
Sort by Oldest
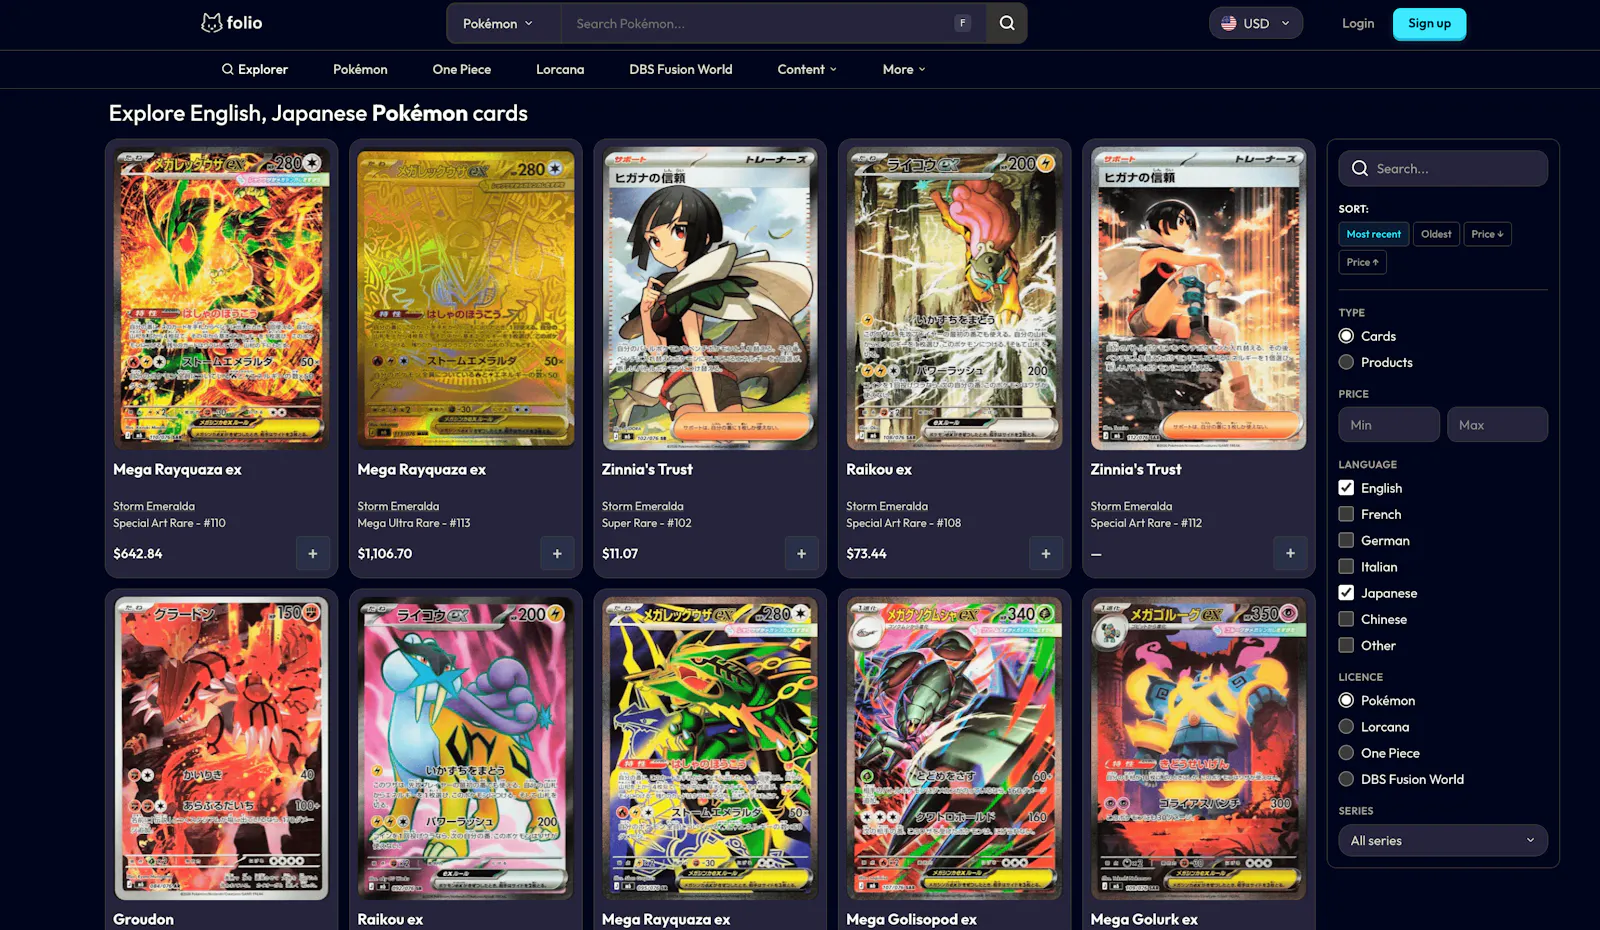pos(1436,234)
